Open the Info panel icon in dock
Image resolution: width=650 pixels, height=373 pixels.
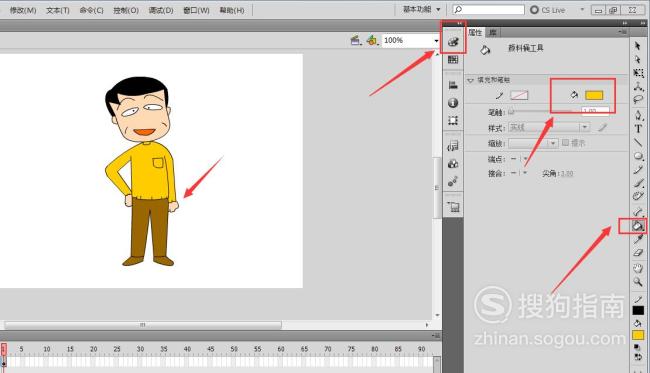(x=453, y=103)
